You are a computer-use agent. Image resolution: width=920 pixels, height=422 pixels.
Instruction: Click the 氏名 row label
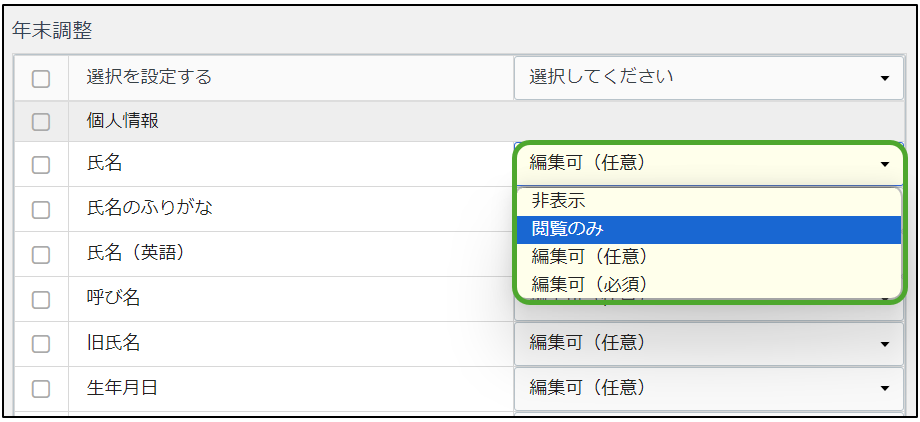point(104,164)
